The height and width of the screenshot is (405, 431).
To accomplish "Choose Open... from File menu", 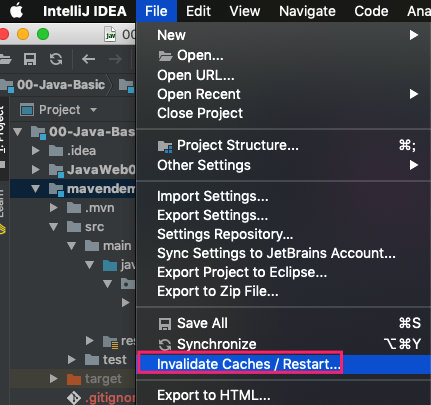I will point(283,55).
